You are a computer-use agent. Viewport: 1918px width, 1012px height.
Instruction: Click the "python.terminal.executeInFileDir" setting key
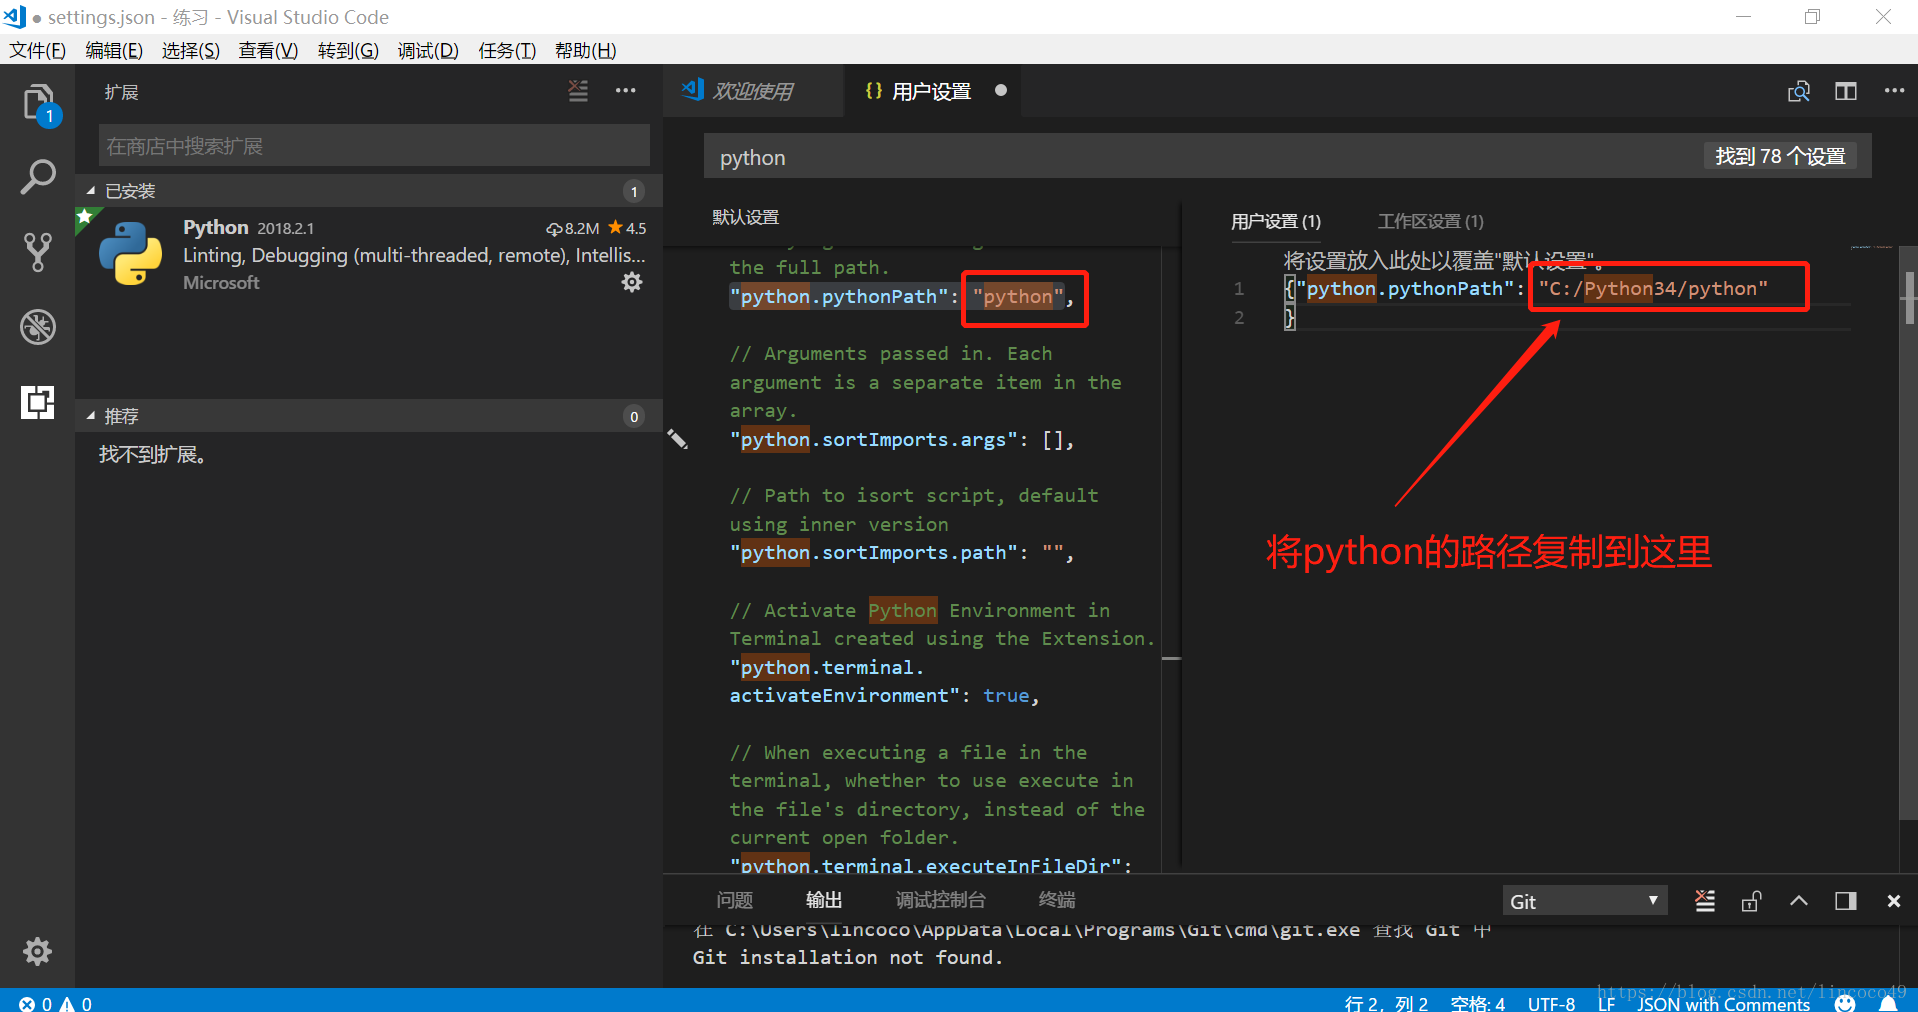(x=925, y=865)
